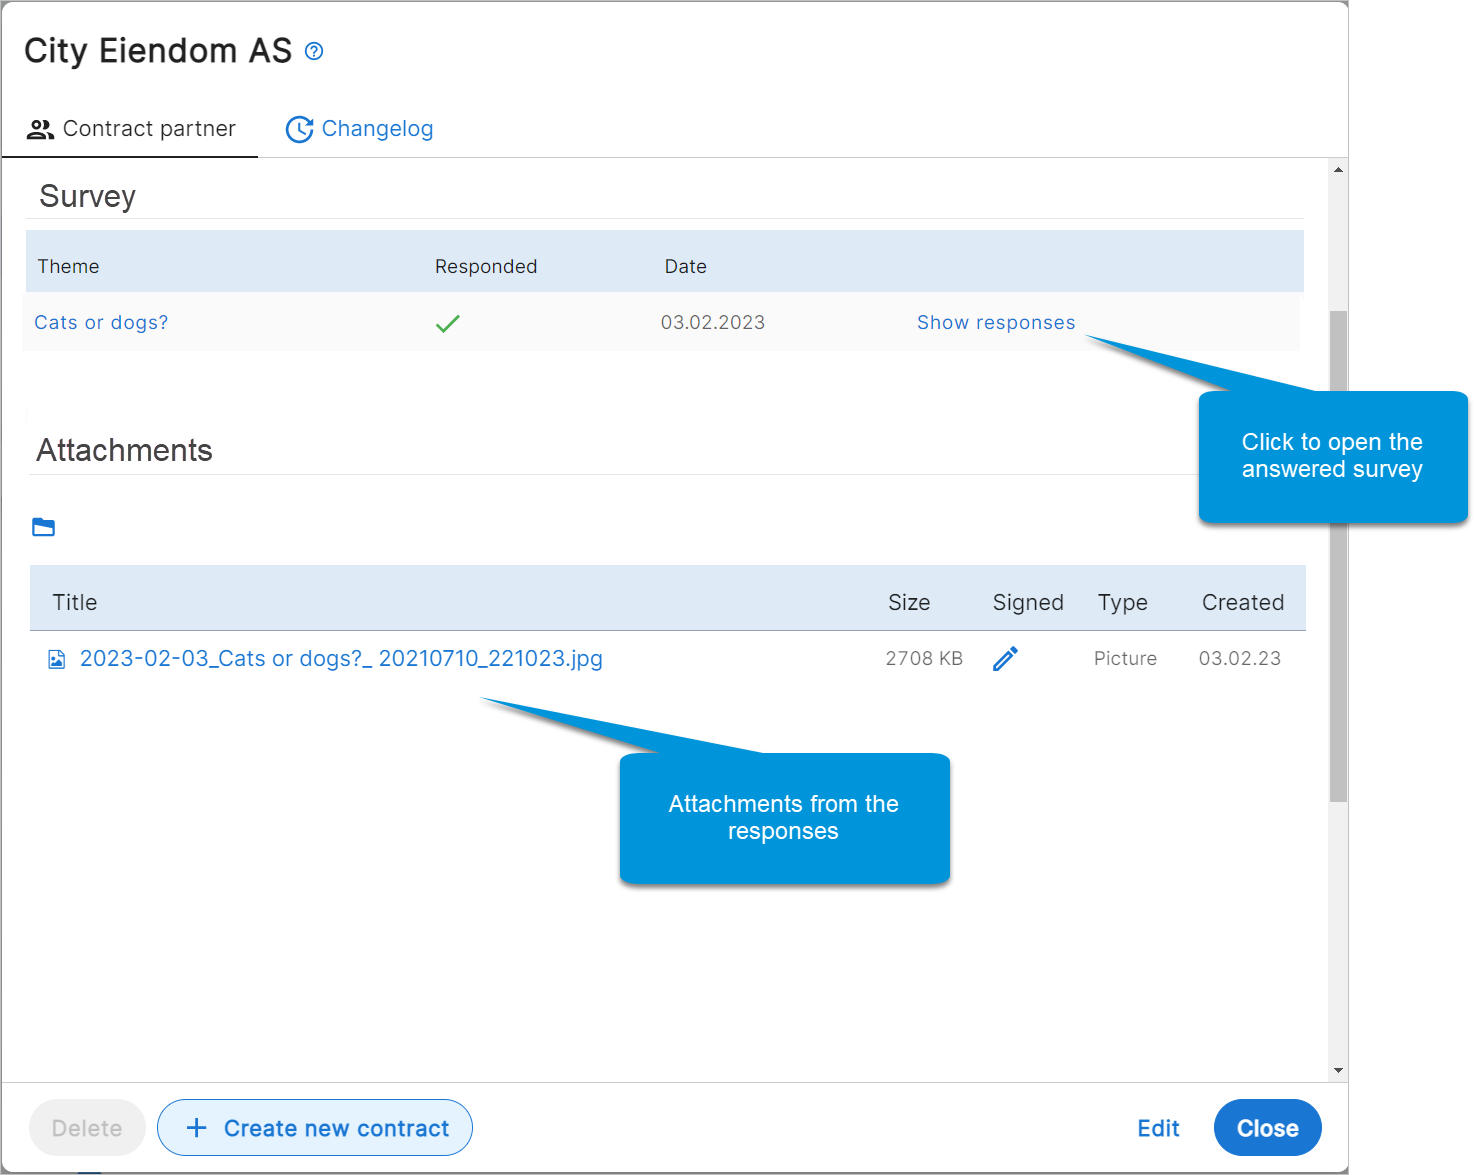1475x1175 pixels.
Task: Click the Attachments section heading
Action: point(124,450)
